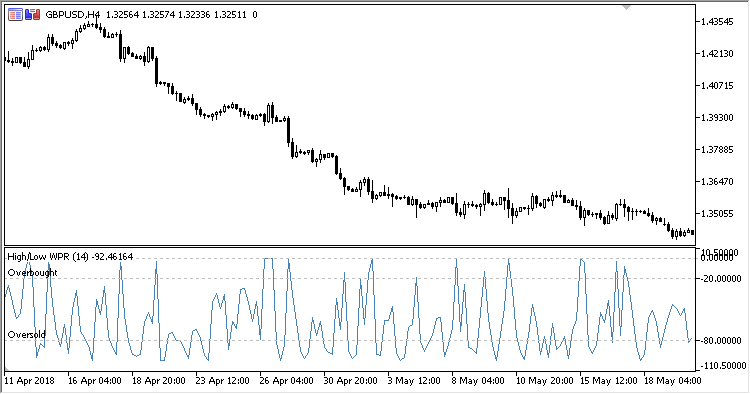750x394 pixels.
Task: Click the 26 Apr 04:00 time label
Action: pos(287,381)
